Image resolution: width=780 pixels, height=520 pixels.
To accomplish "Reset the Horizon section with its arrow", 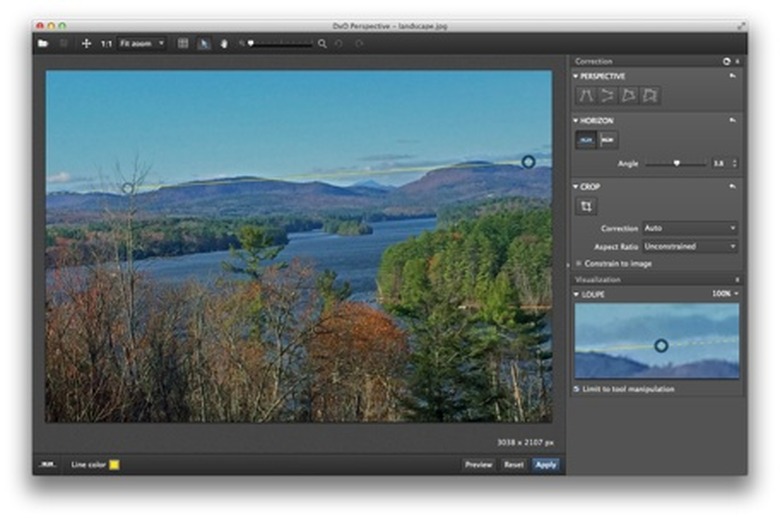I will tap(733, 120).
